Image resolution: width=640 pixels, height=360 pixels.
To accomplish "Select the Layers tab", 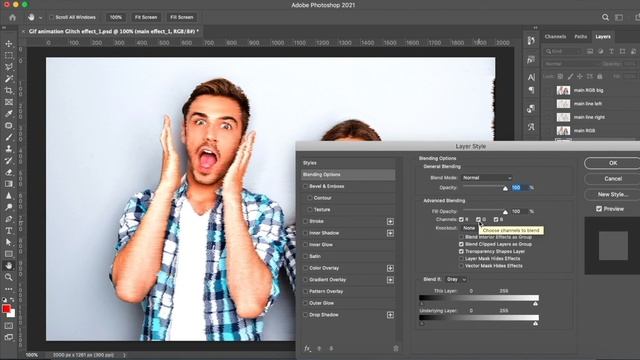I will [x=603, y=37].
